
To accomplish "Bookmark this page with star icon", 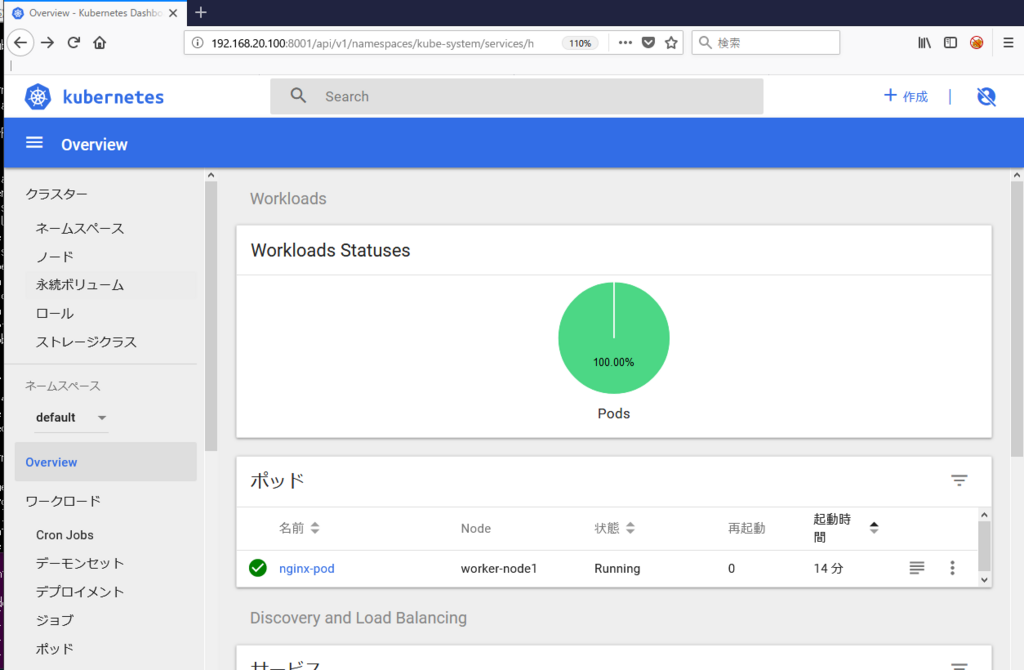I will [x=671, y=43].
